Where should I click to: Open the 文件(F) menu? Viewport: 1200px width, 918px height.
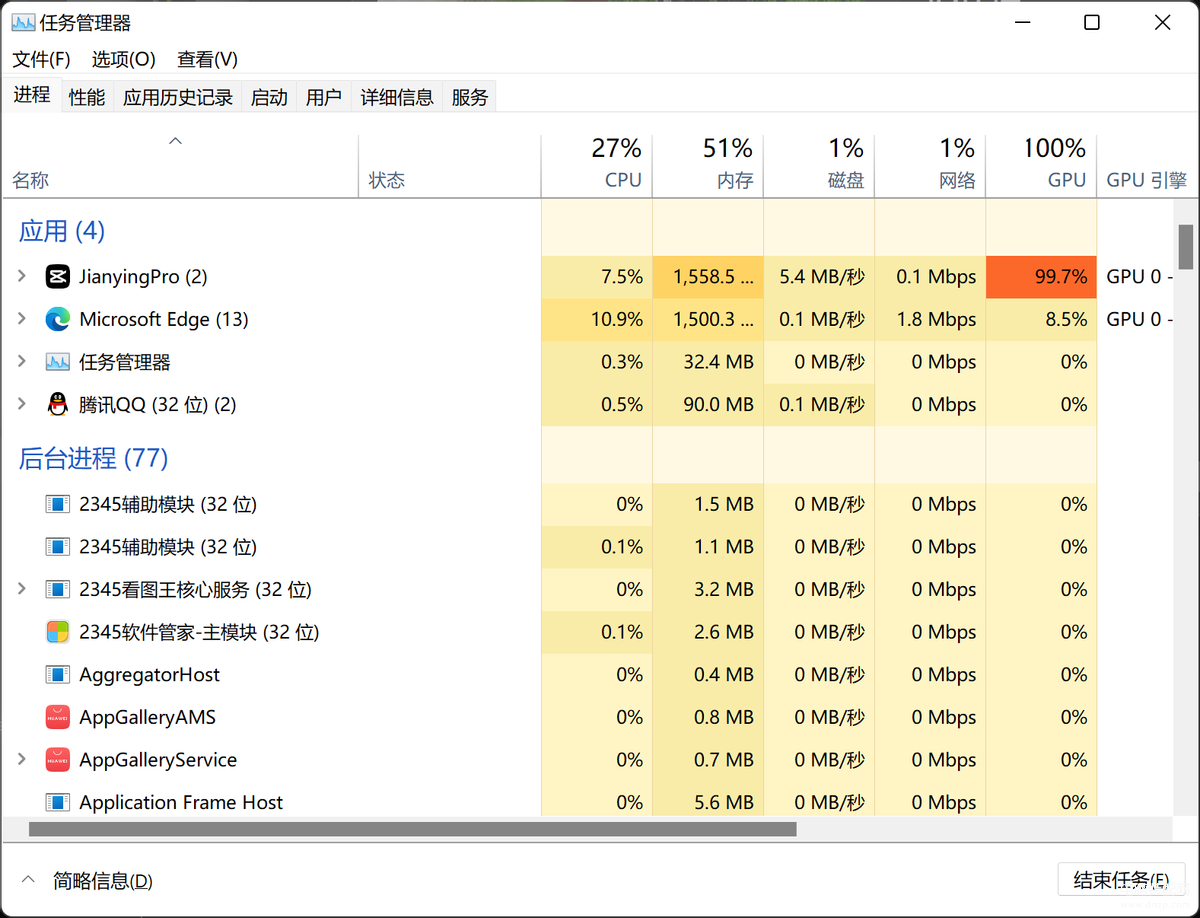(x=41, y=59)
